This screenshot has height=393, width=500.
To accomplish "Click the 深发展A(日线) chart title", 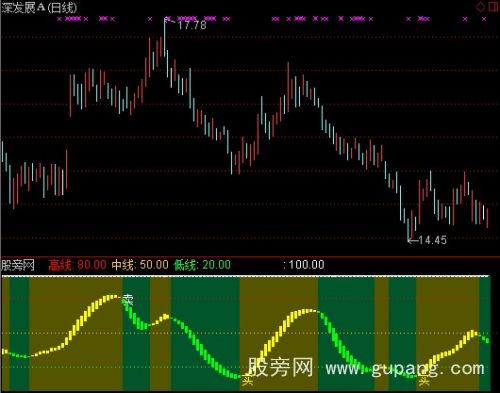I will 39,8.
